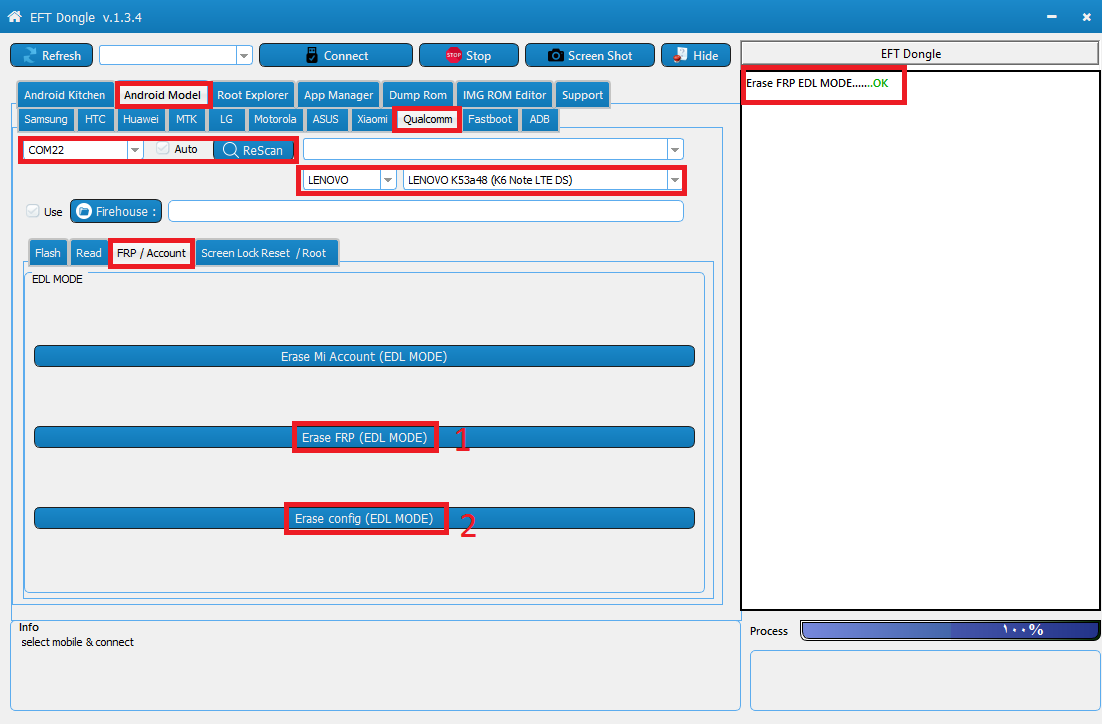Select the MTK tab
This screenshot has height=724, width=1102.
(x=186, y=119)
